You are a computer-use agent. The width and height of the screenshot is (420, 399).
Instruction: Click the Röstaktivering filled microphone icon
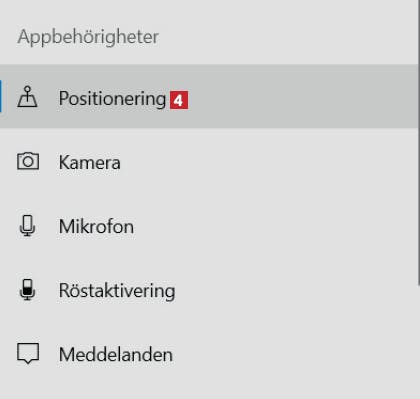[x=27, y=290]
